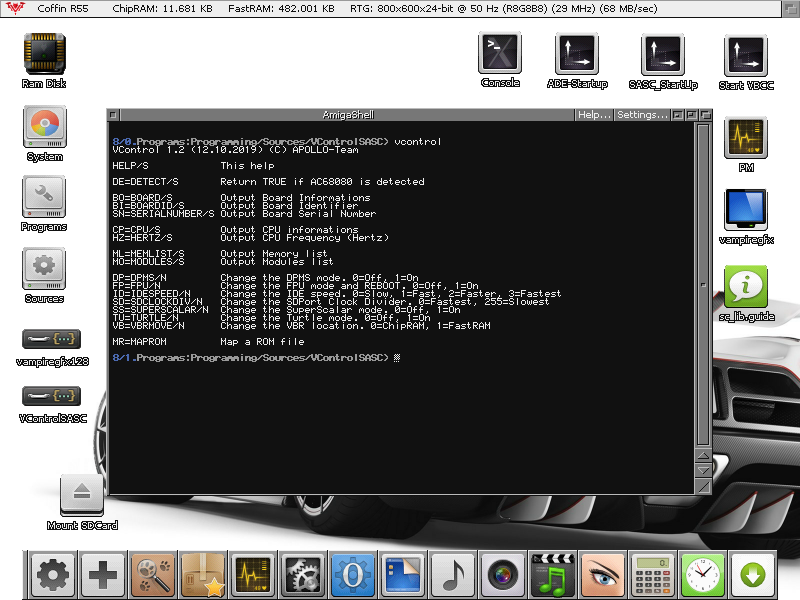Click AmigaShell zoom gadget in titlebar
Screen dimensions: 800x600
691,115
